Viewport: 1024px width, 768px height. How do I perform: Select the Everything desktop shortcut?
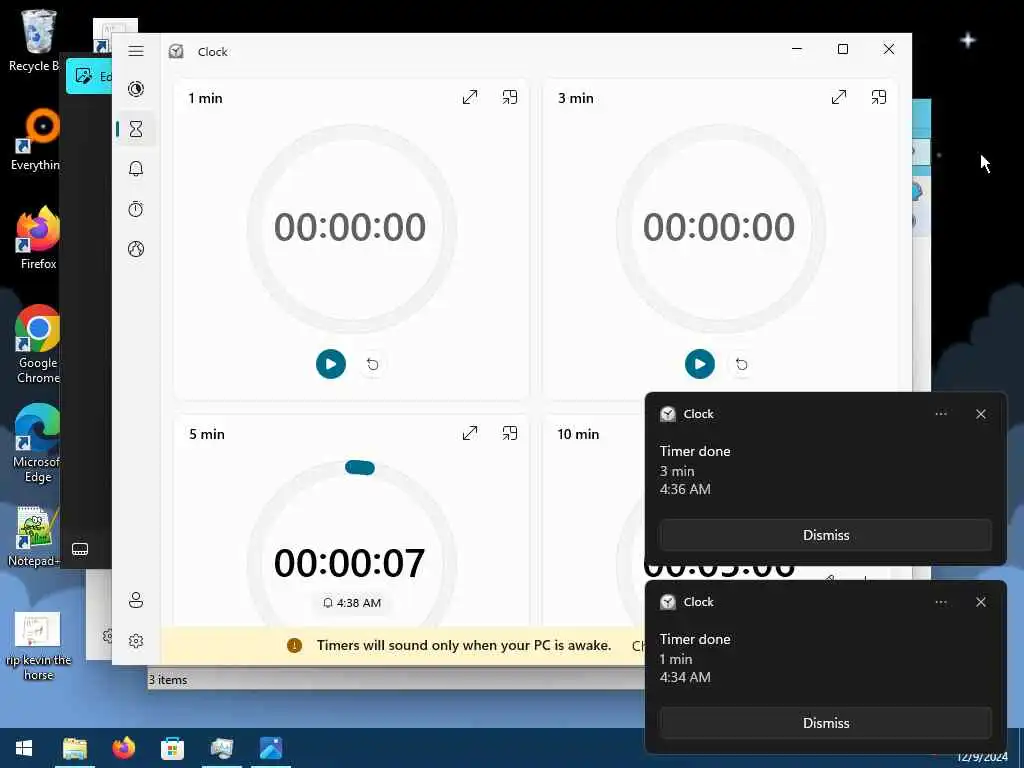[x=37, y=140]
